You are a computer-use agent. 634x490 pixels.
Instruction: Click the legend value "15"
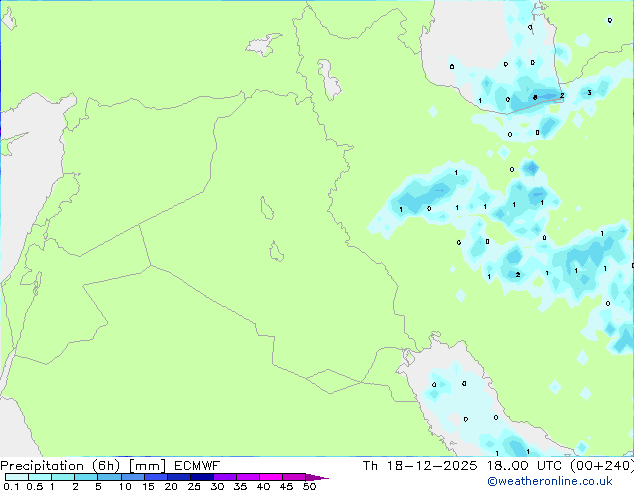[x=148, y=486]
